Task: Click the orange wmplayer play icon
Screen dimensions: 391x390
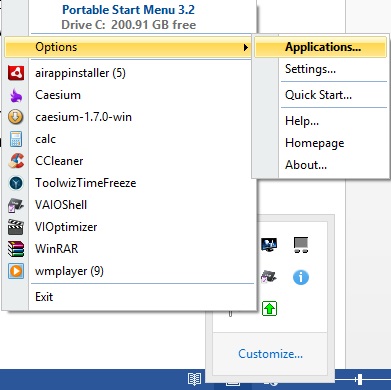Action: point(16,271)
